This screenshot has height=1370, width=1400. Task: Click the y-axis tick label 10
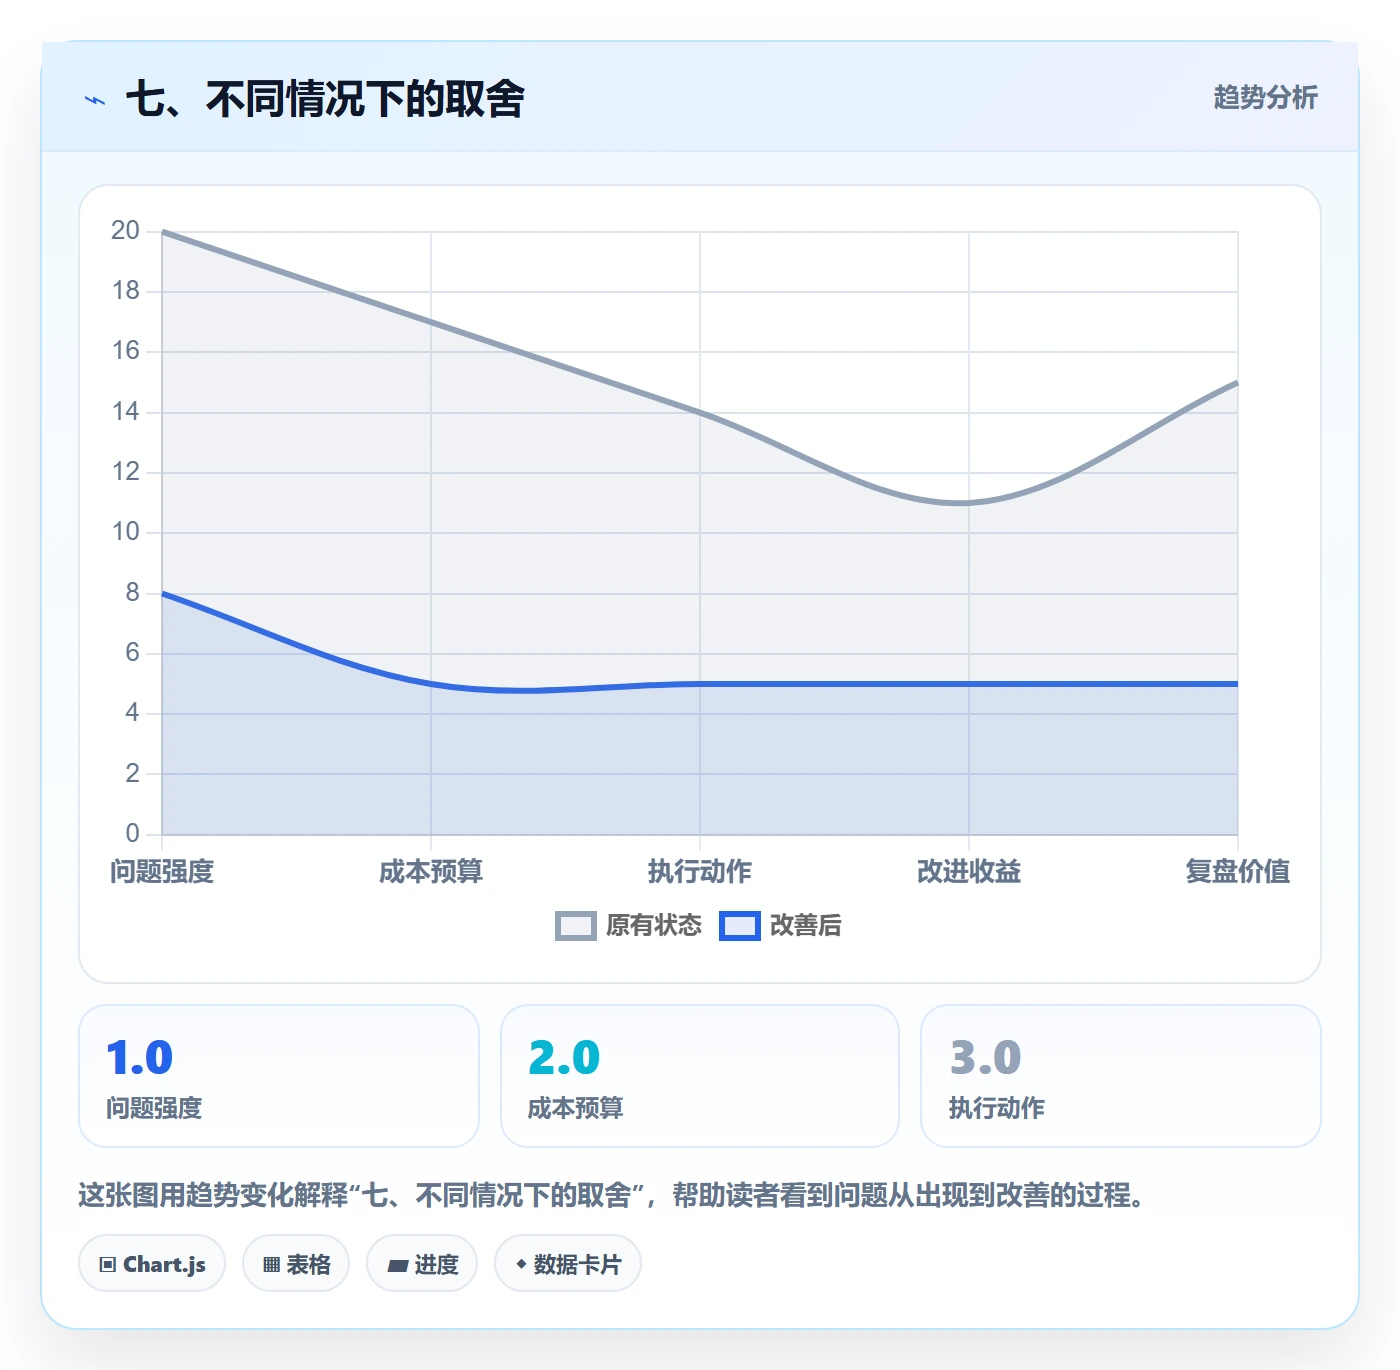tap(125, 532)
